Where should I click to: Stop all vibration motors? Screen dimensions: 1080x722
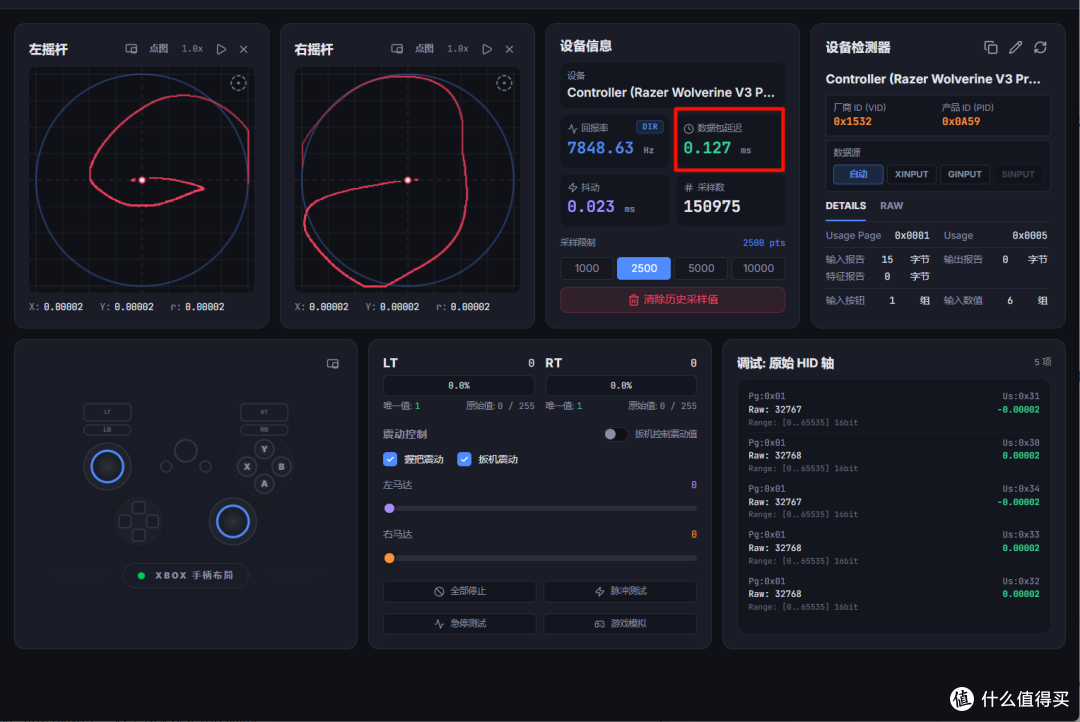pos(459,591)
